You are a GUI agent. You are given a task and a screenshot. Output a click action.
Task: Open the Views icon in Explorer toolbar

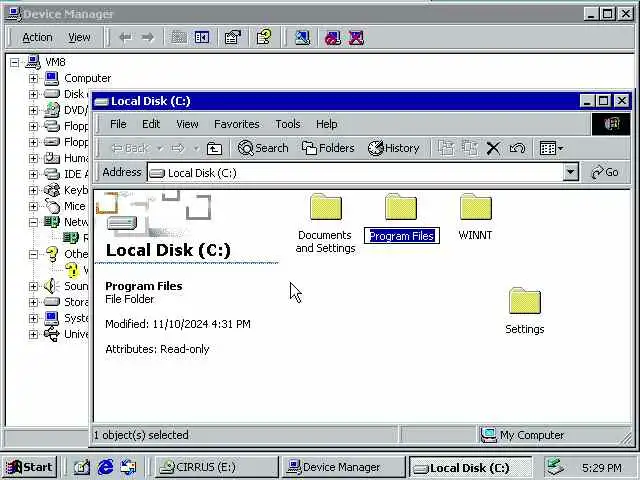point(551,148)
